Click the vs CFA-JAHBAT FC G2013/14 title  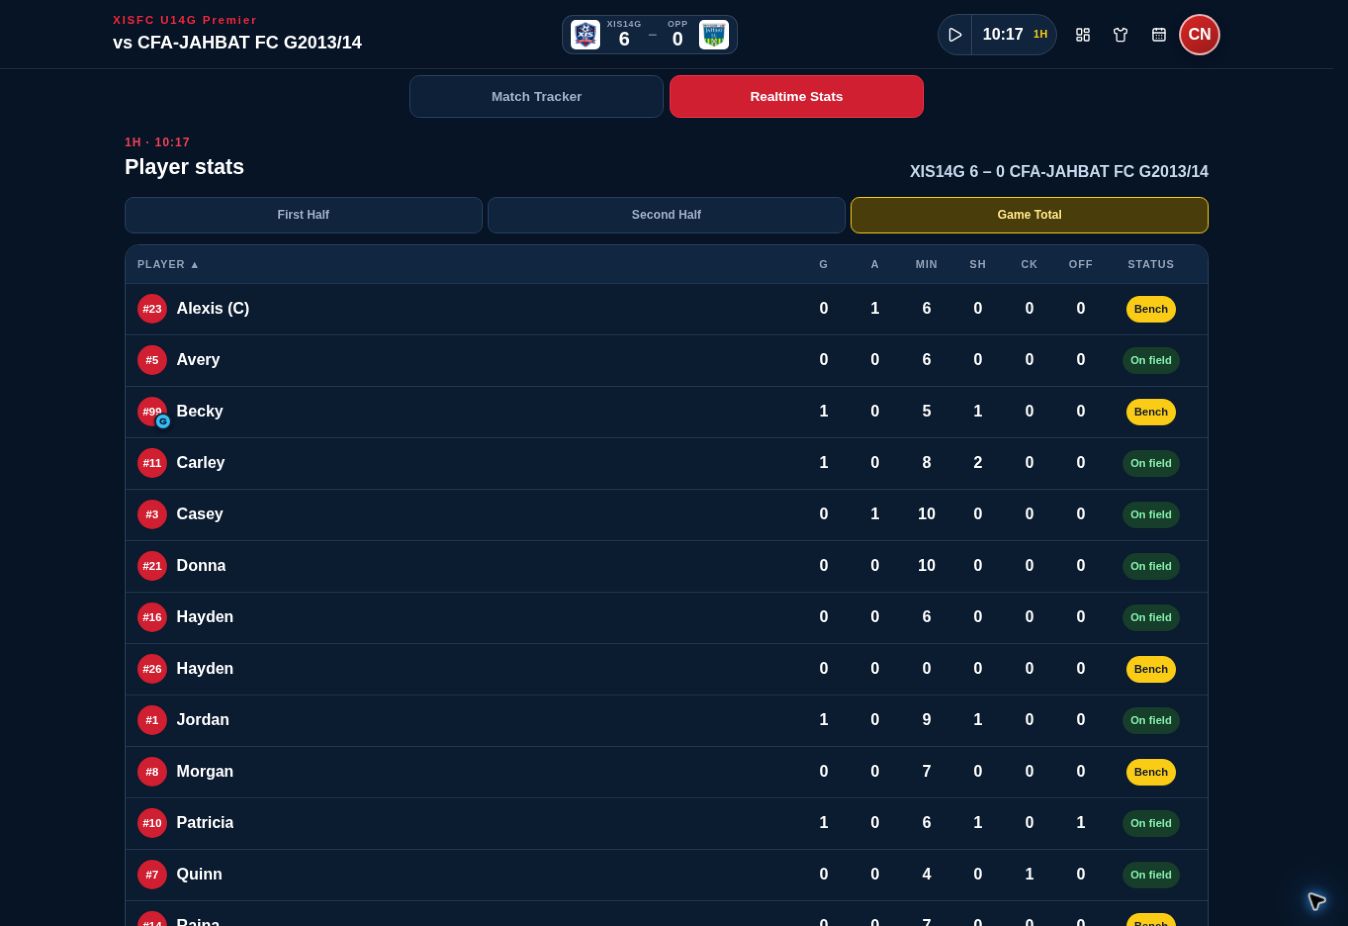(237, 43)
